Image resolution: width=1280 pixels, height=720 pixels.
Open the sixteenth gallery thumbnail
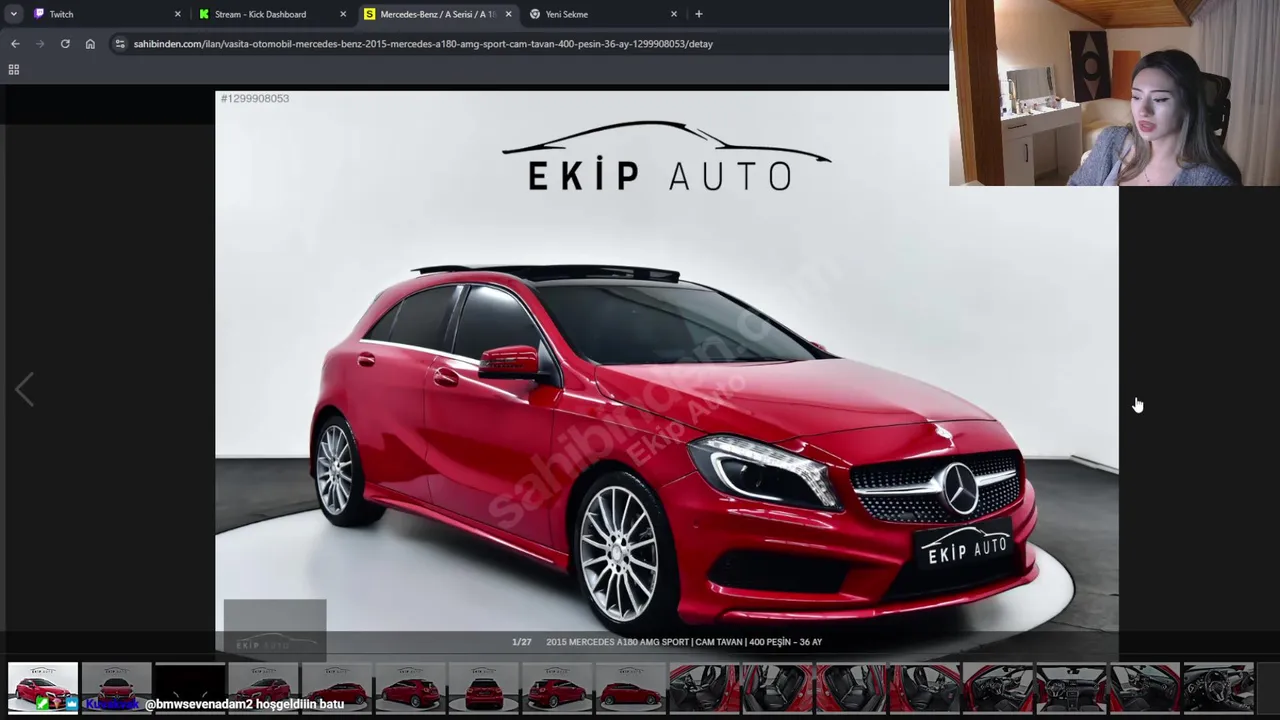1145,688
